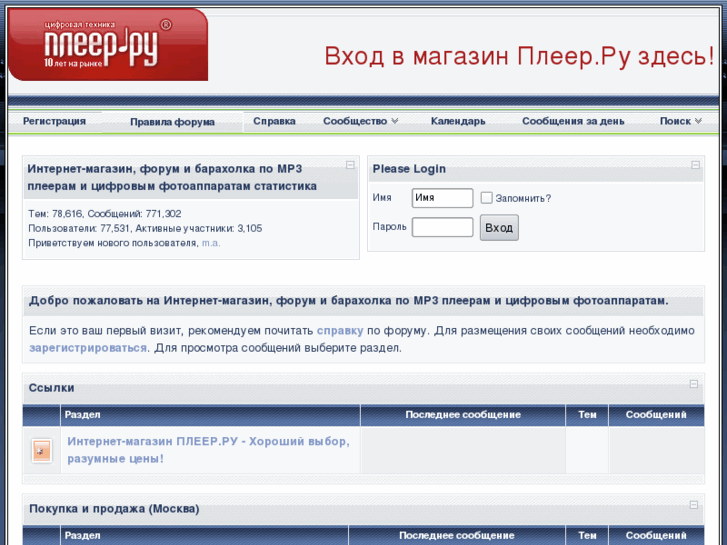Click the Плеер.ру logo
Screen dimensions: 727x545
108,45
